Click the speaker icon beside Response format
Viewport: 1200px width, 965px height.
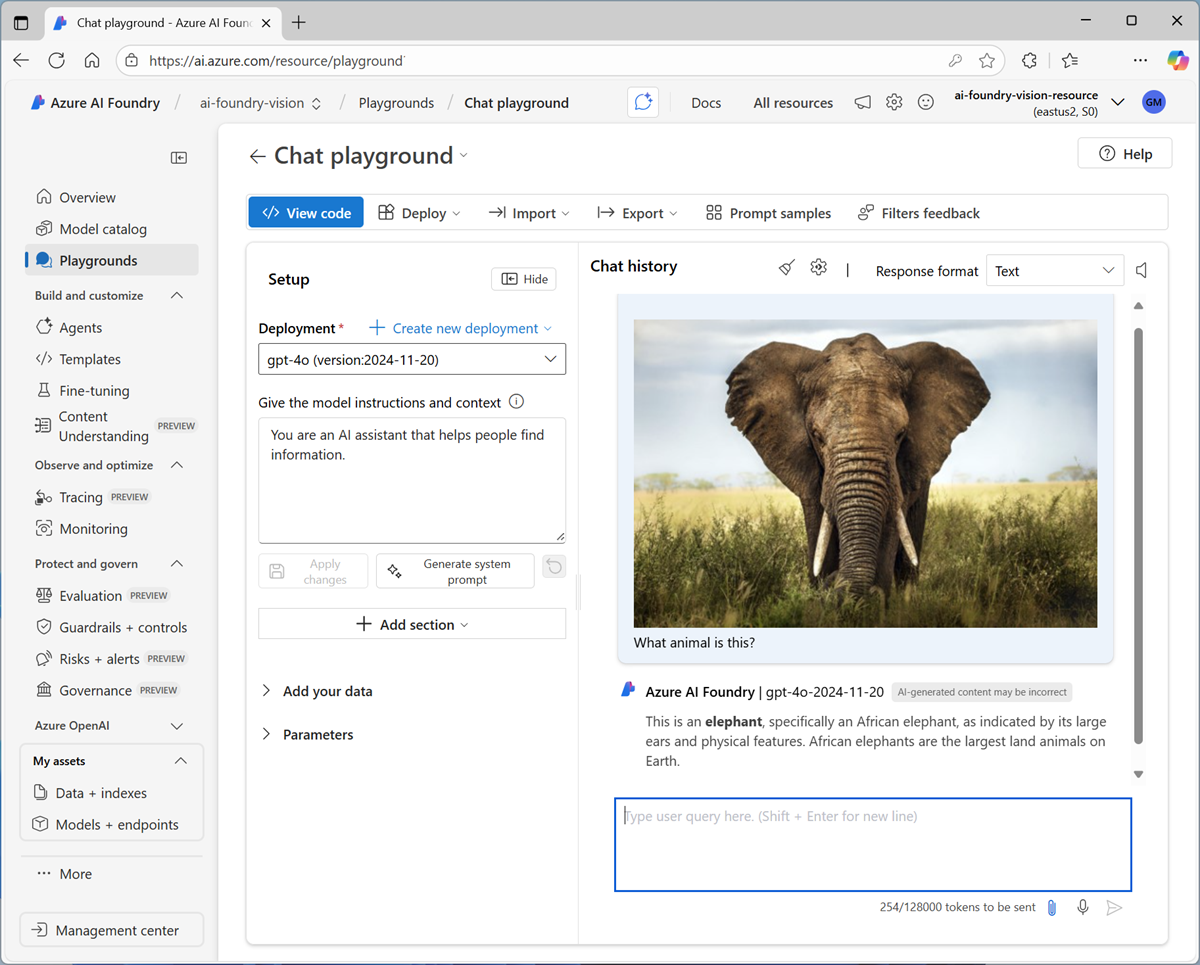click(1141, 271)
